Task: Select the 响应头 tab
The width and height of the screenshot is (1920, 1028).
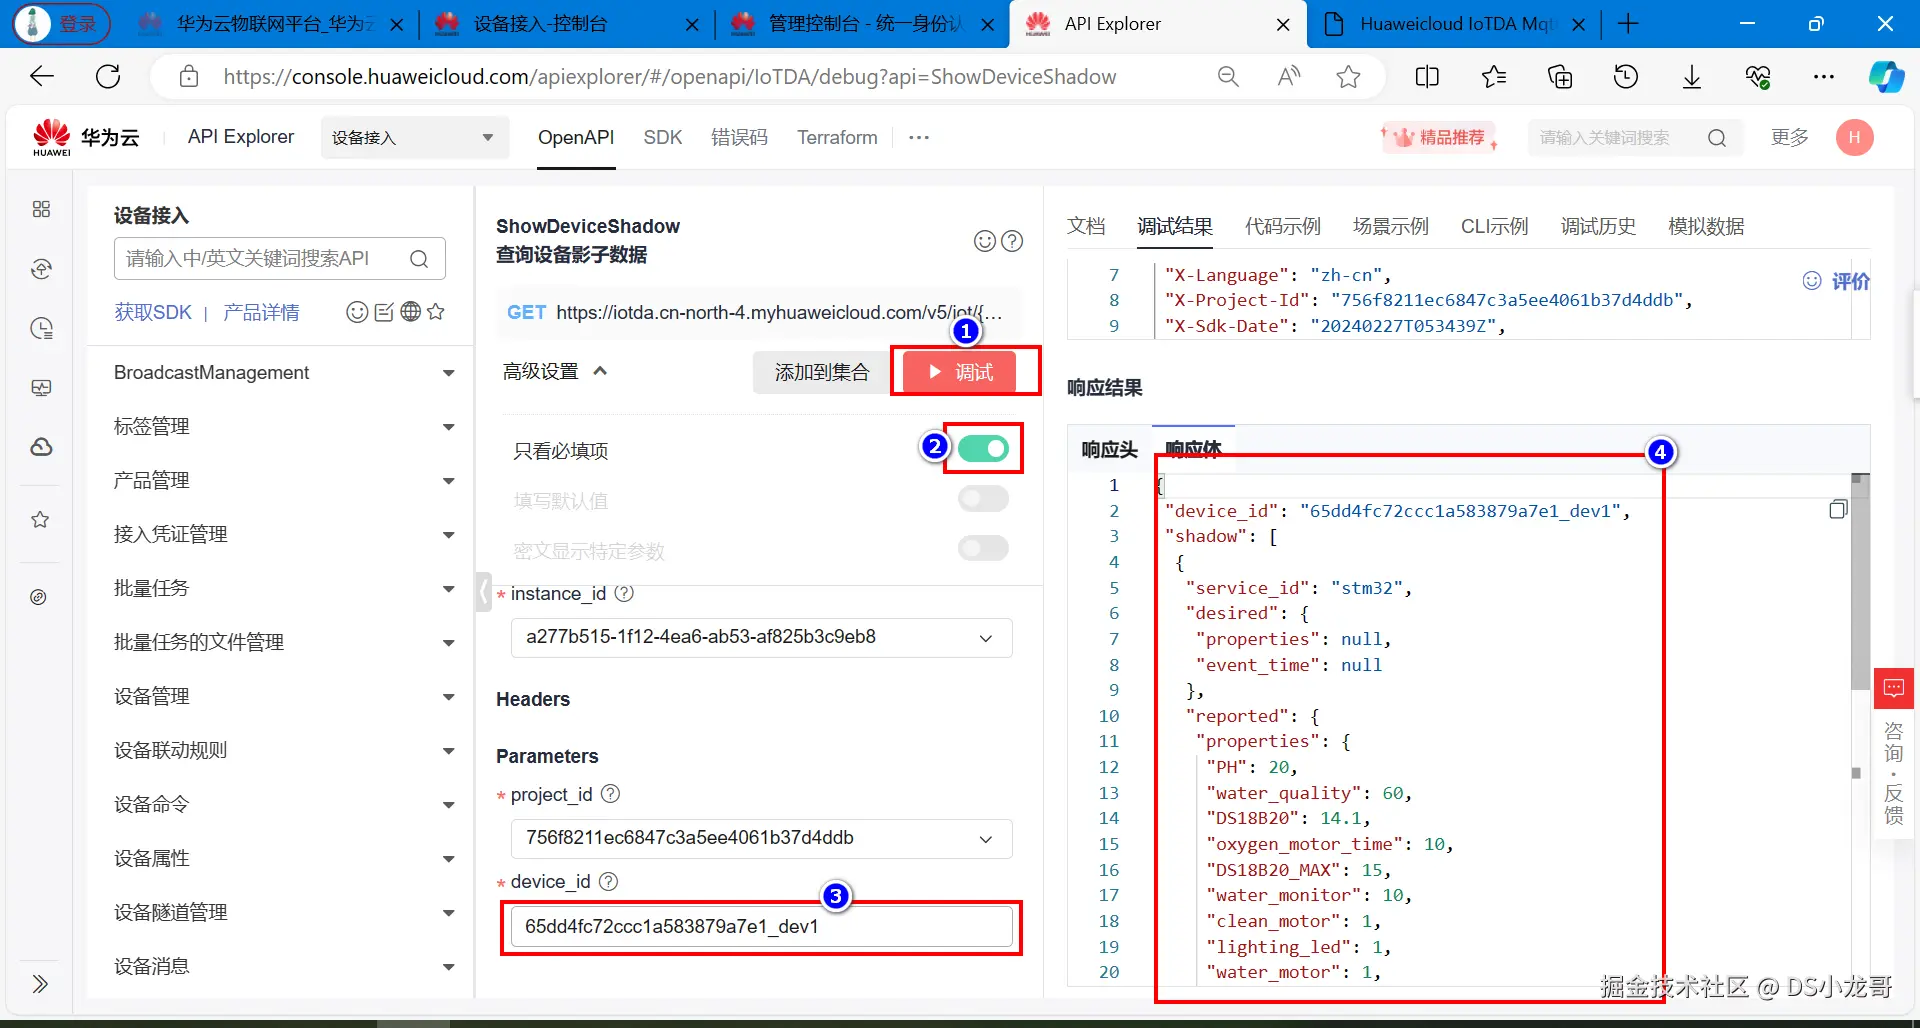Action: (1109, 450)
